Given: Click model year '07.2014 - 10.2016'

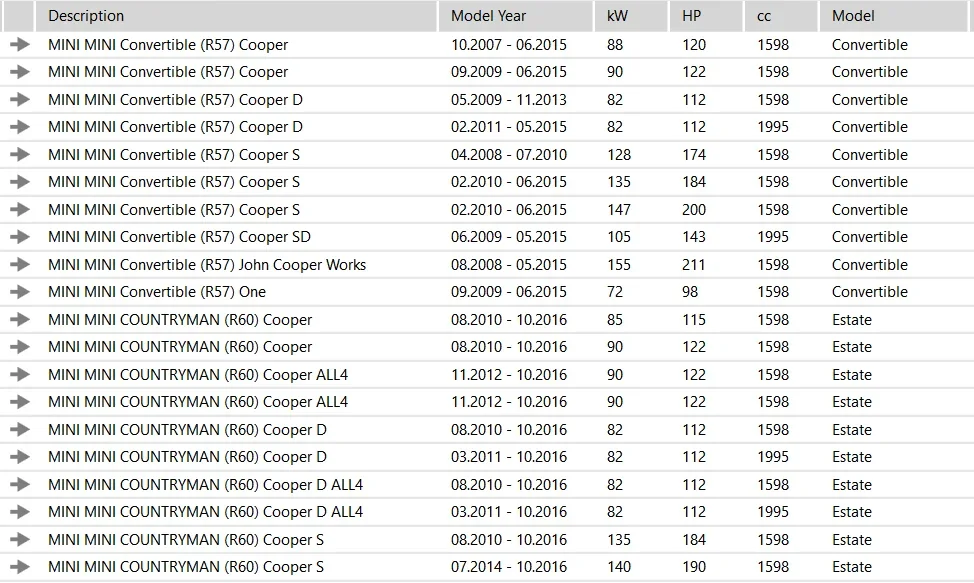Looking at the screenshot, I should coord(509,567).
